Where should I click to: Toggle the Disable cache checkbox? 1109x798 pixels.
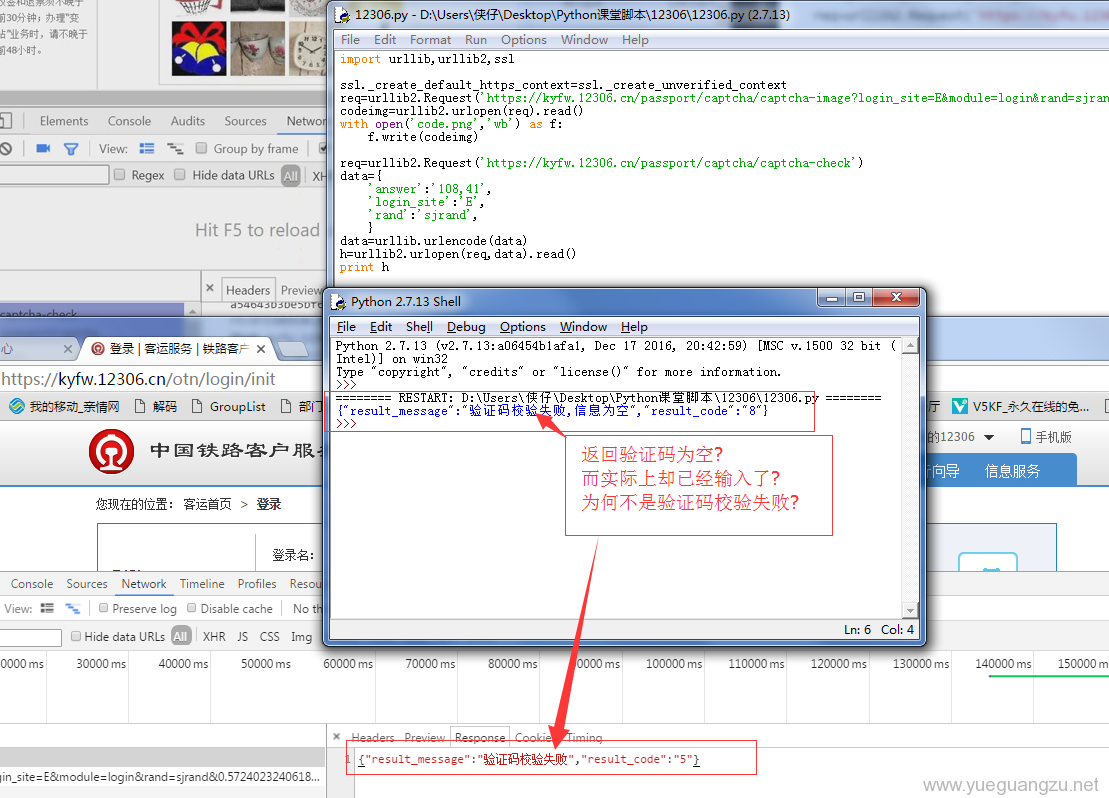(x=192, y=608)
